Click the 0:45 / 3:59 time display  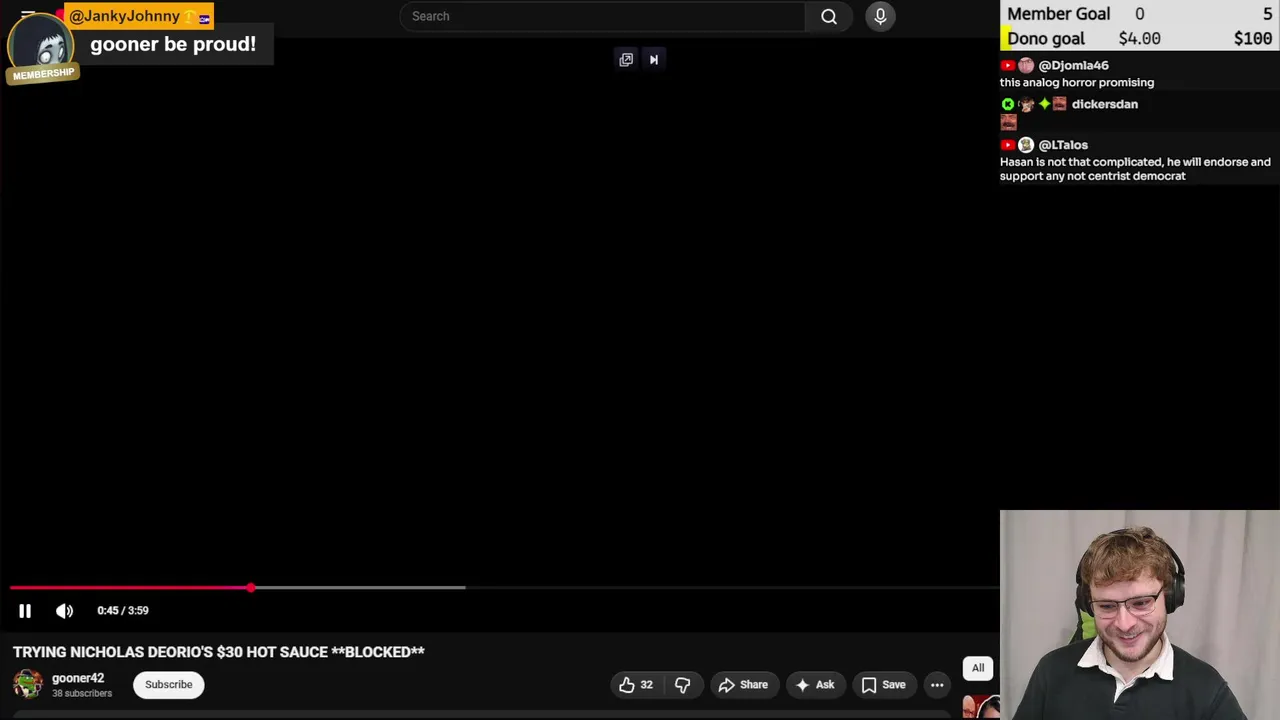click(x=123, y=611)
